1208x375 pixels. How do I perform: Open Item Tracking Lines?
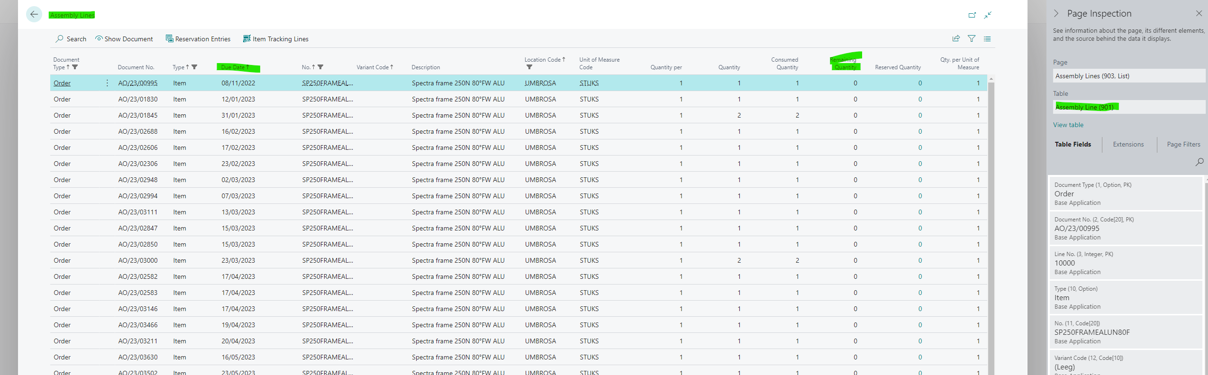[275, 39]
